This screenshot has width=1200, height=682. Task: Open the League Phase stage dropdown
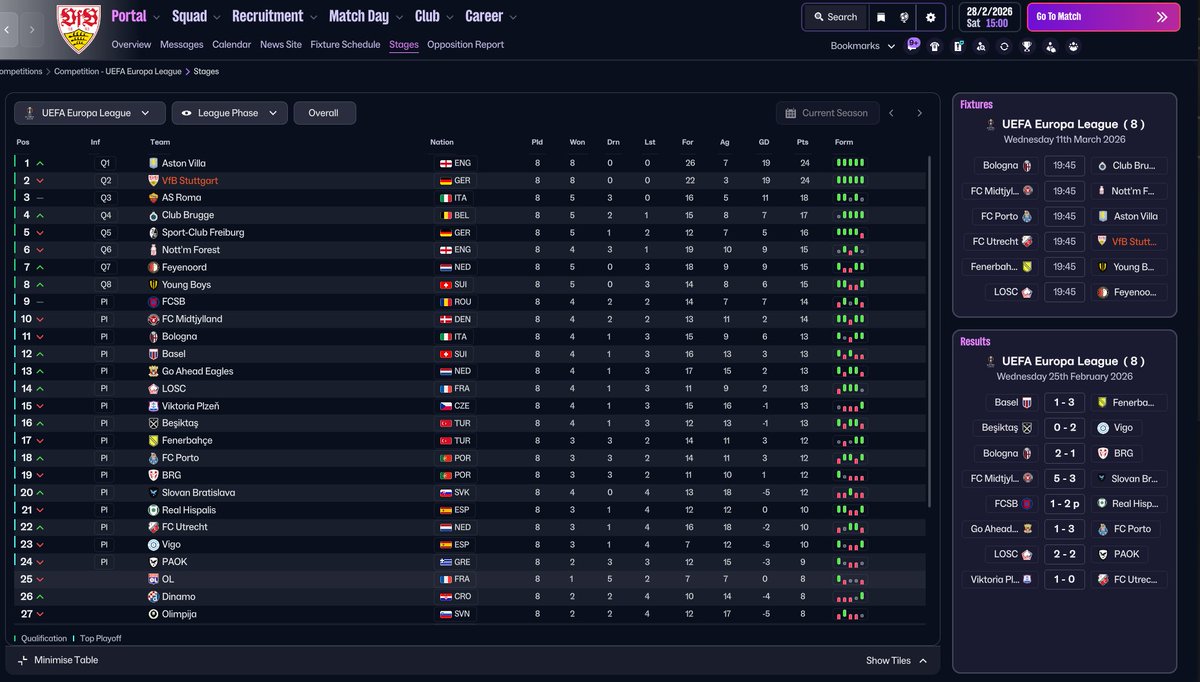230,113
